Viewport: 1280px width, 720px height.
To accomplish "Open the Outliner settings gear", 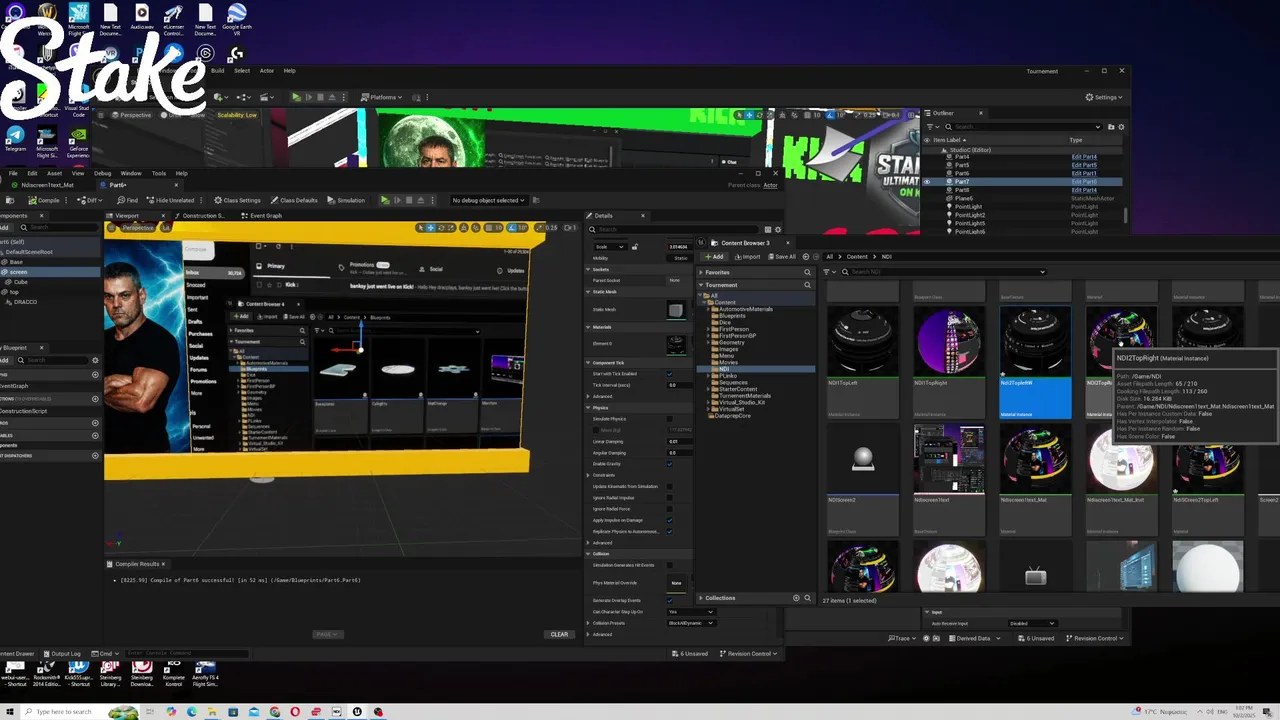I will (1121, 127).
